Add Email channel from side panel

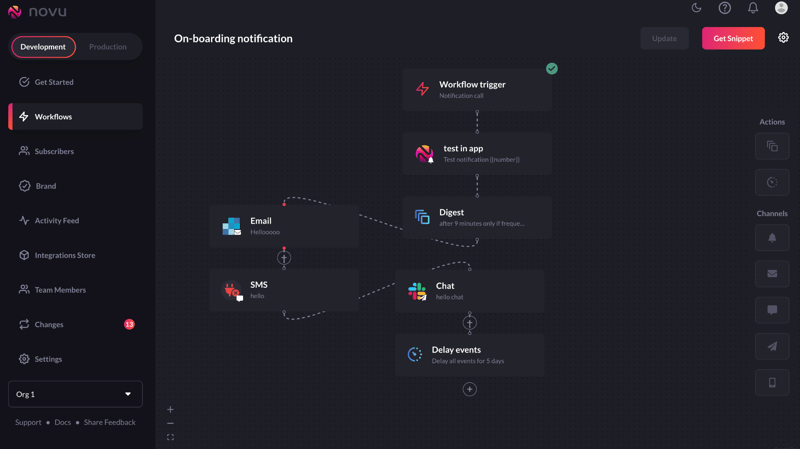772,274
